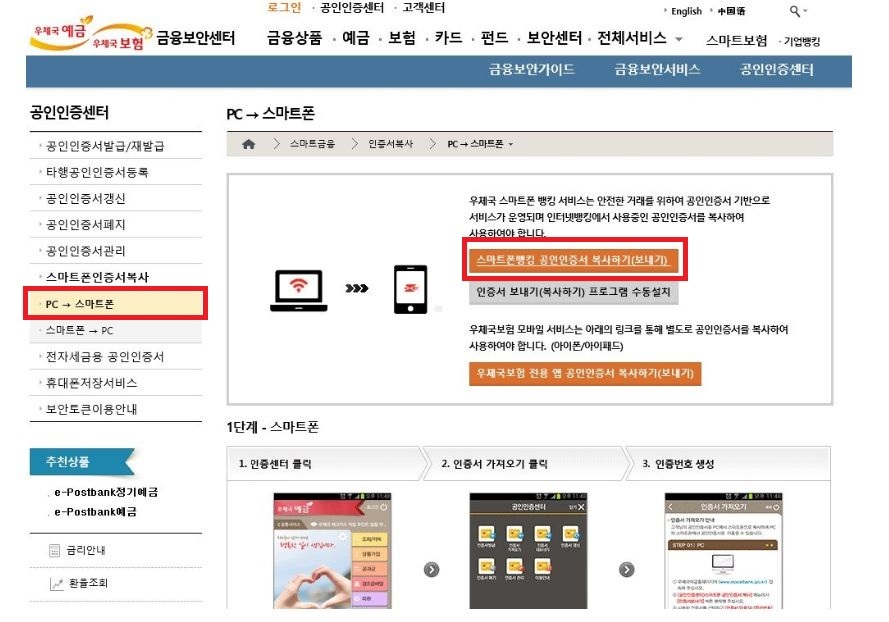The width and height of the screenshot is (889, 622).
Task: Click the home icon in breadcrumb
Action: pyautogui.click(x=248, y=144)
